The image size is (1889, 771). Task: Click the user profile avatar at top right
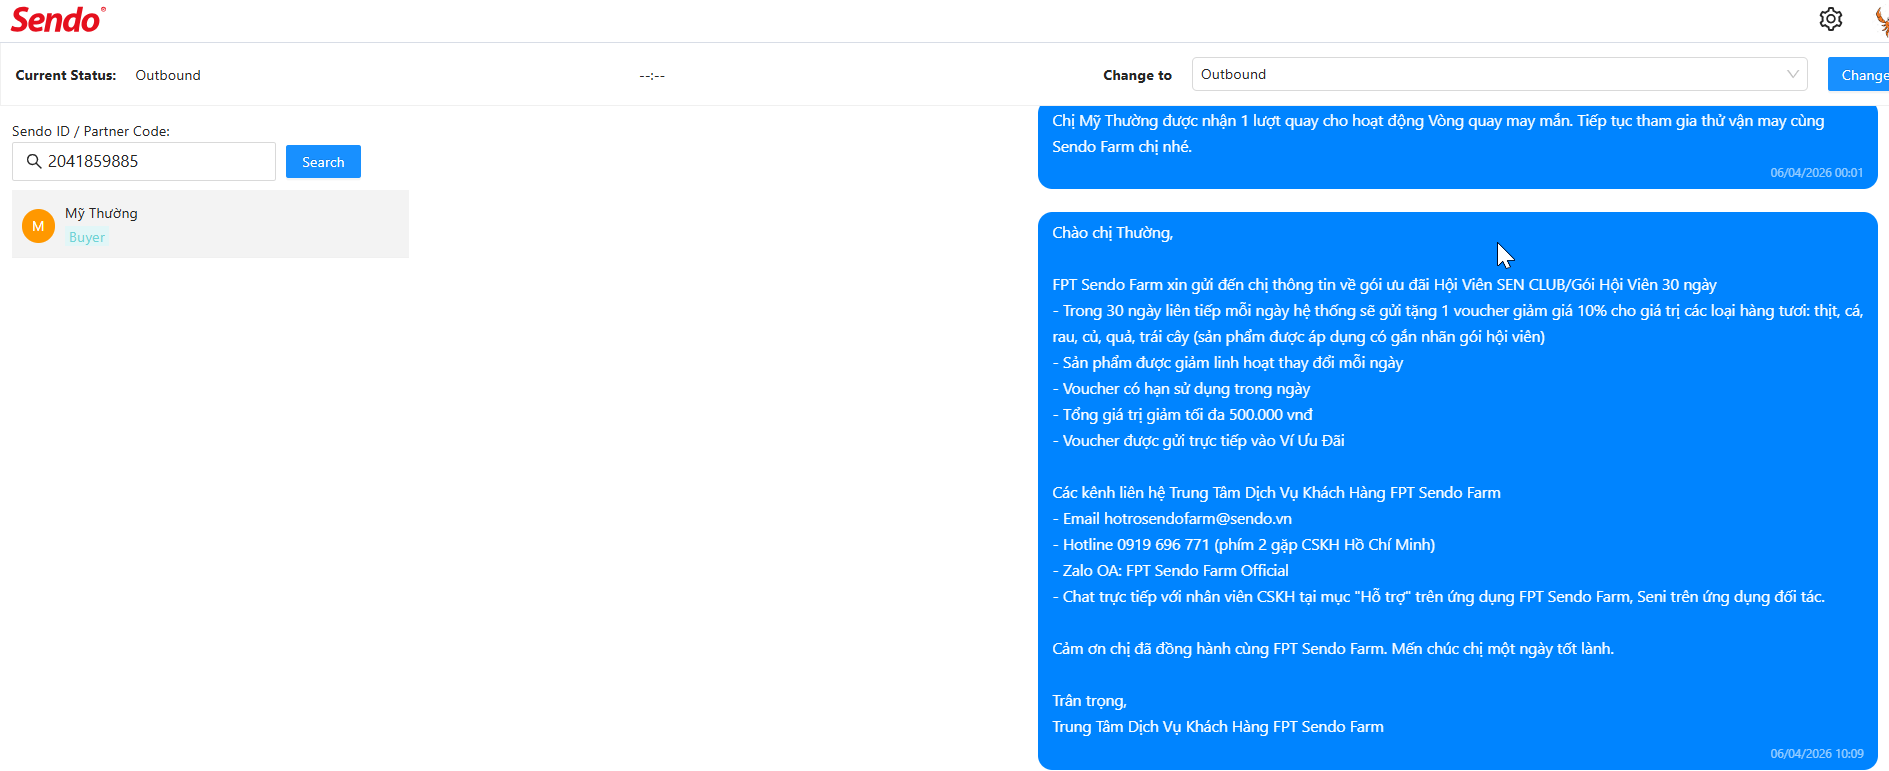click(x=1881, y=20)
